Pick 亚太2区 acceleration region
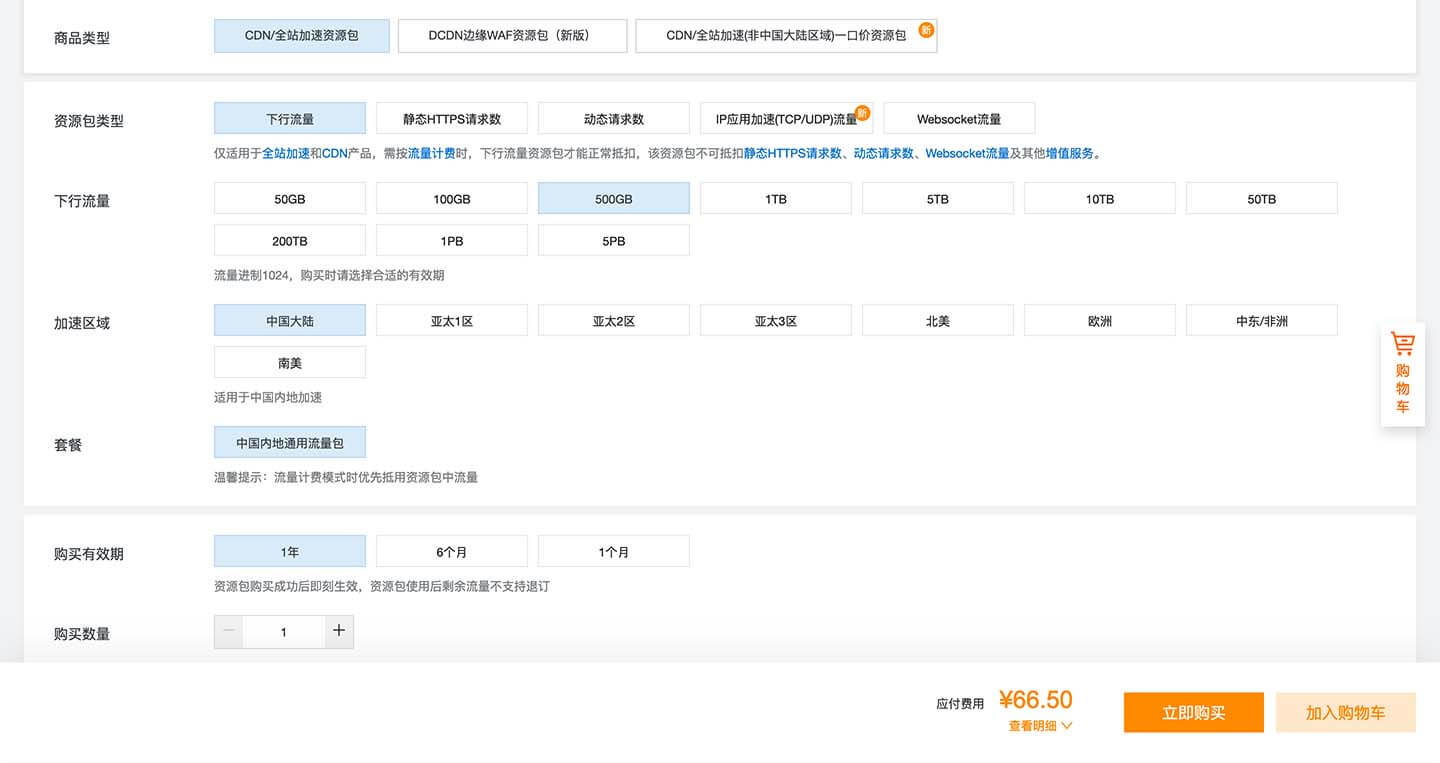 tap(614, 320)
